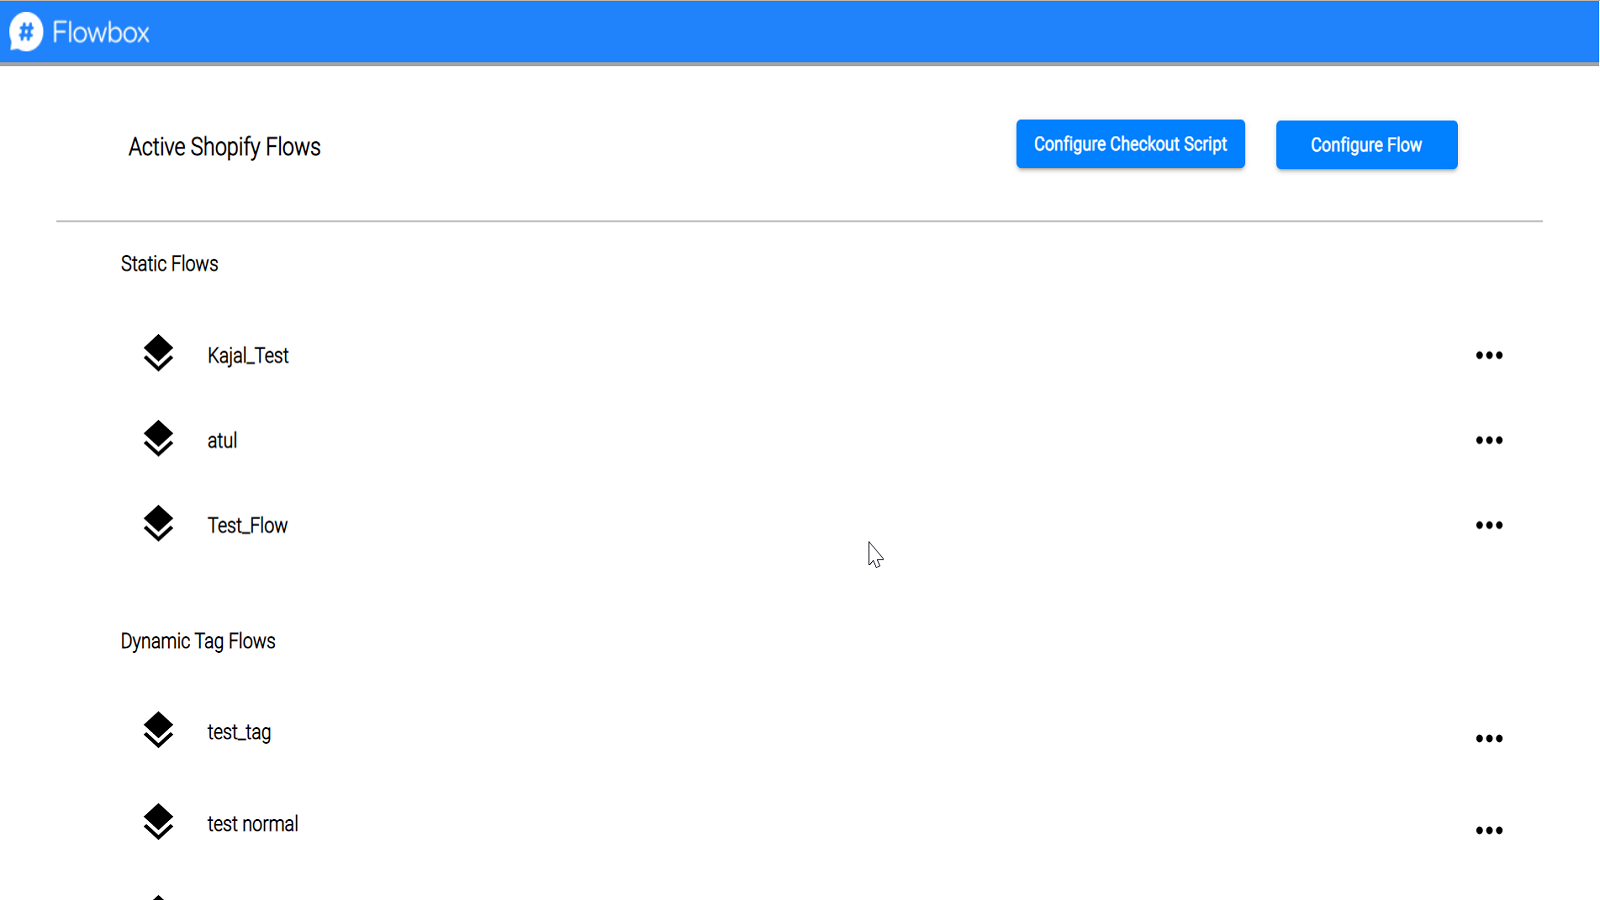Click the layers icon beside Kajal_Test
This screenshot has height=900, width=1600.
158,353
